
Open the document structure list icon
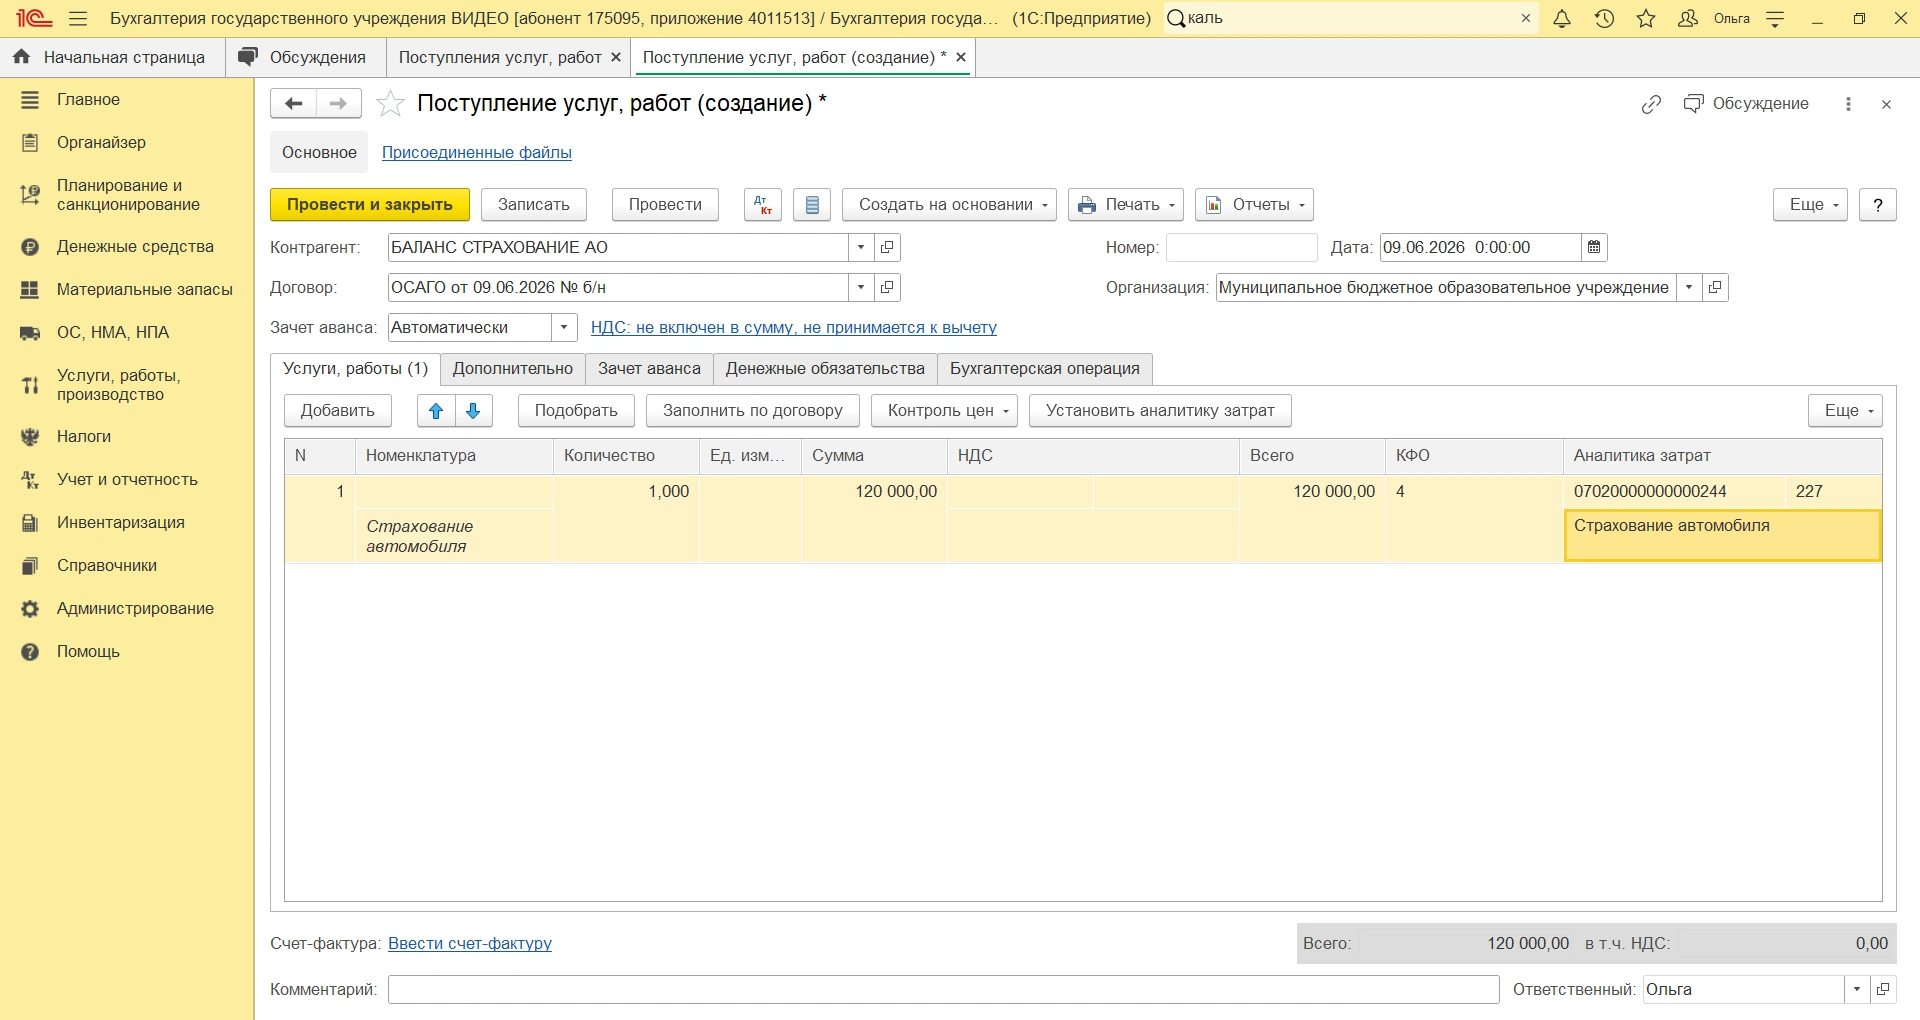click(x=812, y=205)
